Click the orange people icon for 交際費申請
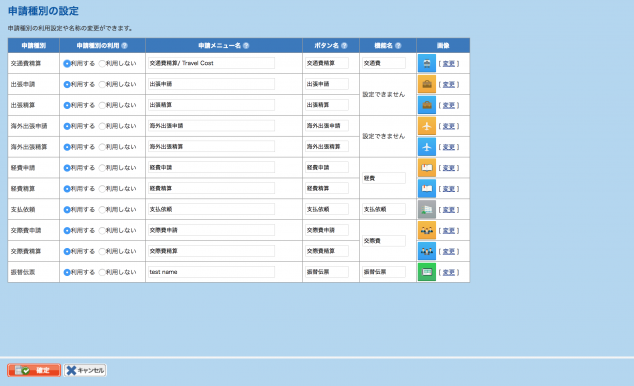 [427, 230]
